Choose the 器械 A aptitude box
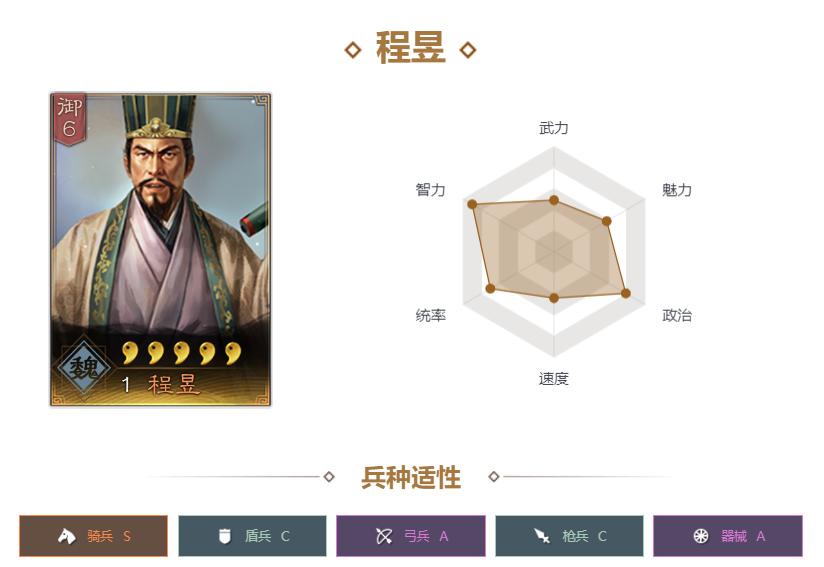824x567 pixels. (x=728, y=536)
